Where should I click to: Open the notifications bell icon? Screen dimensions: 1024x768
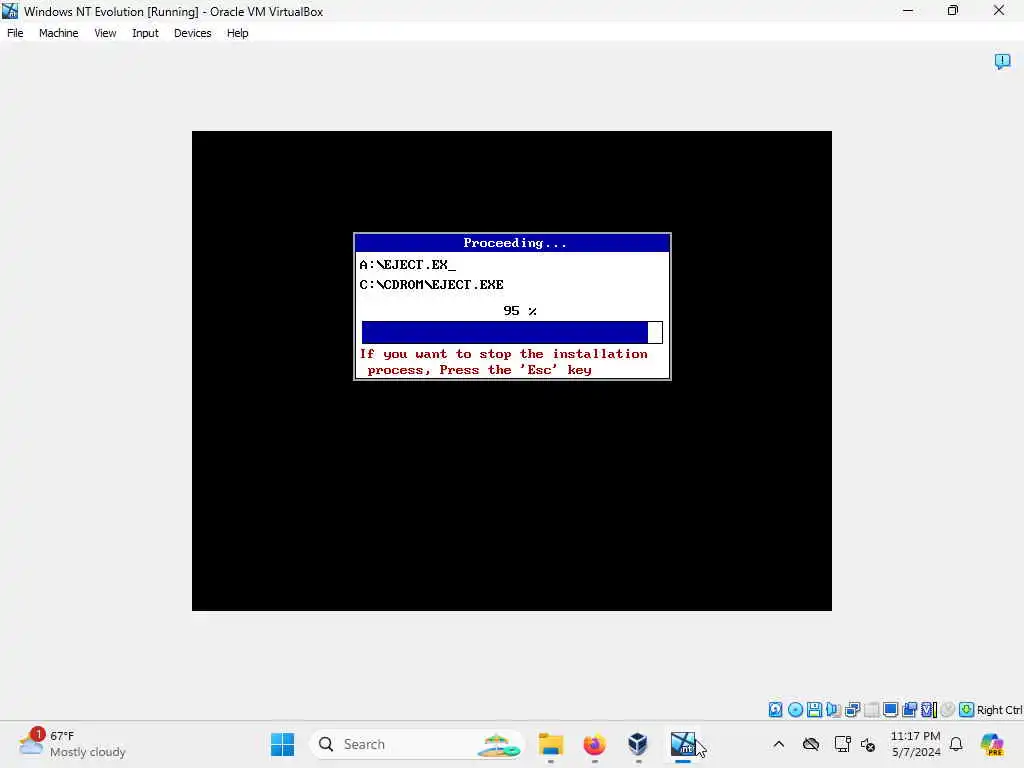[956, 744]
